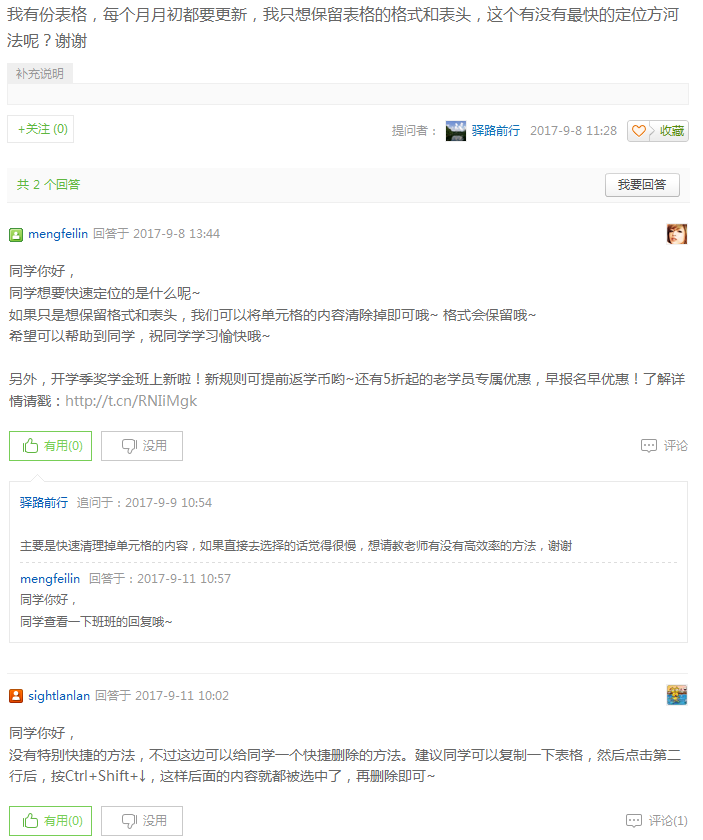
Task: Open 驿路前行 link in the follow-up question
Action: [44, 502]
